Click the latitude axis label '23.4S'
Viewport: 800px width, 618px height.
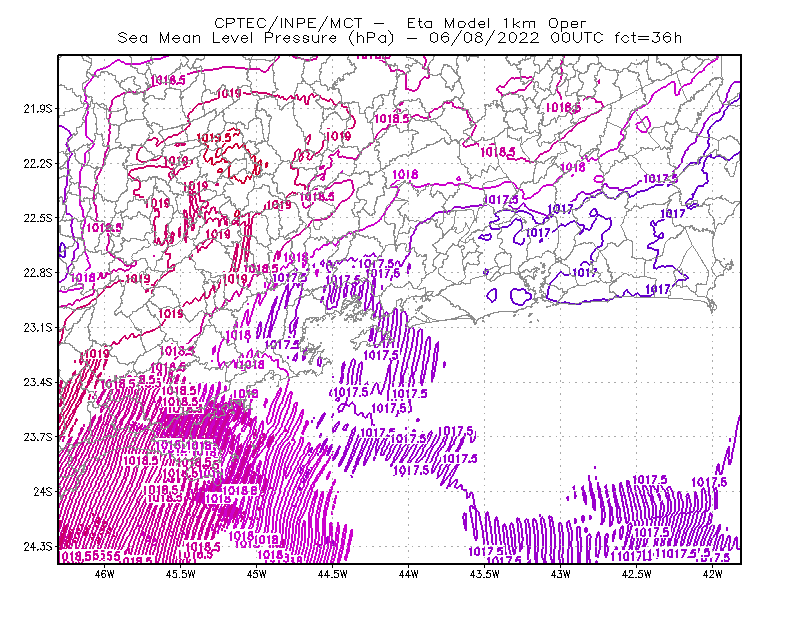coord(38,382)
